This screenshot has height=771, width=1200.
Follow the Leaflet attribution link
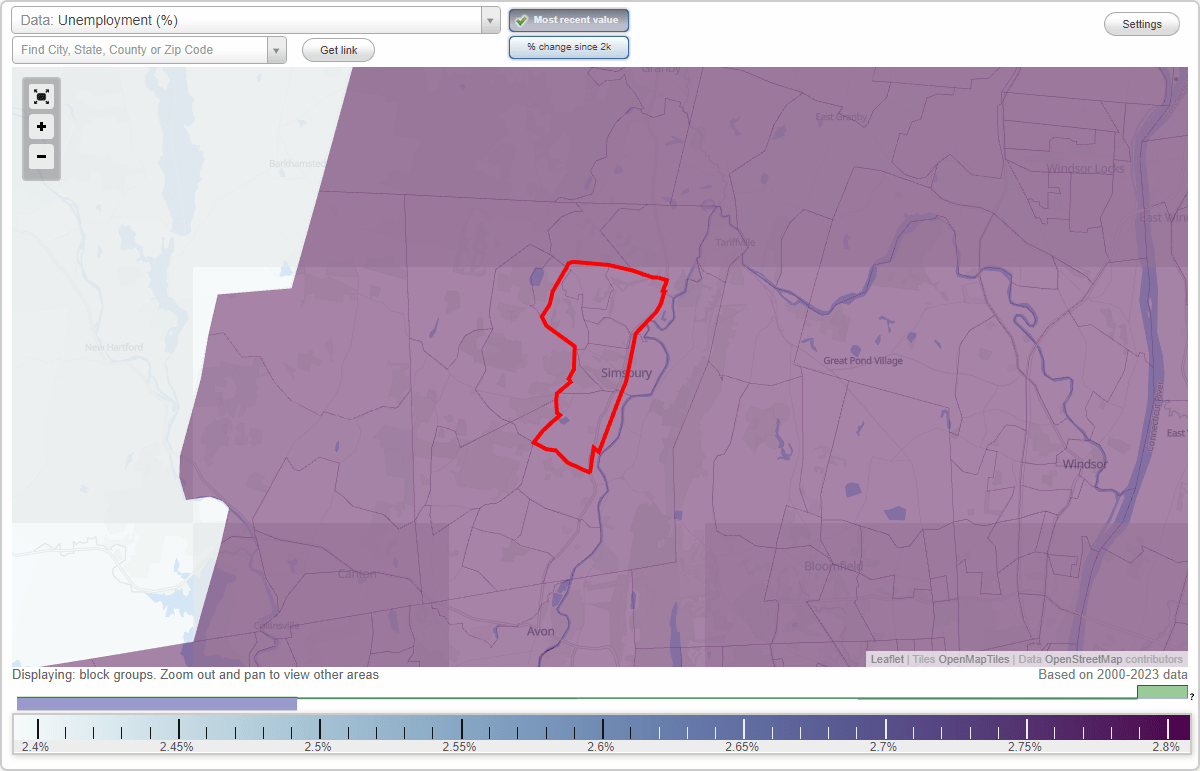pyautogui.click(x=886, y=659)
